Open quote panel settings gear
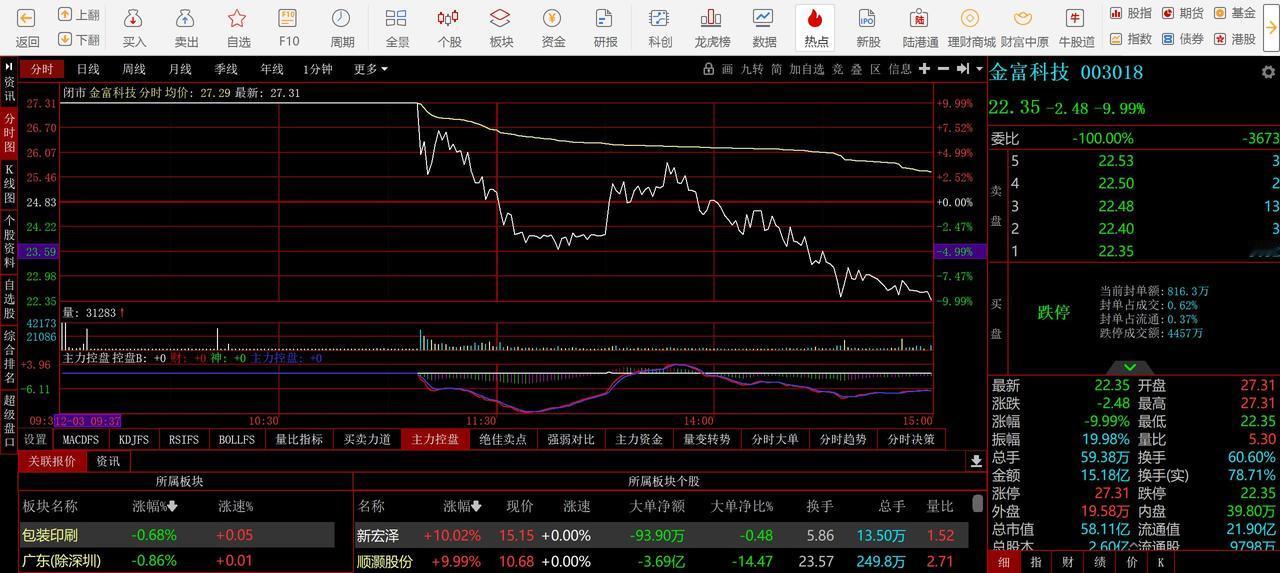Viewport: 1280px width, 573px height. pyautogui.click(x=1268, y=72)
